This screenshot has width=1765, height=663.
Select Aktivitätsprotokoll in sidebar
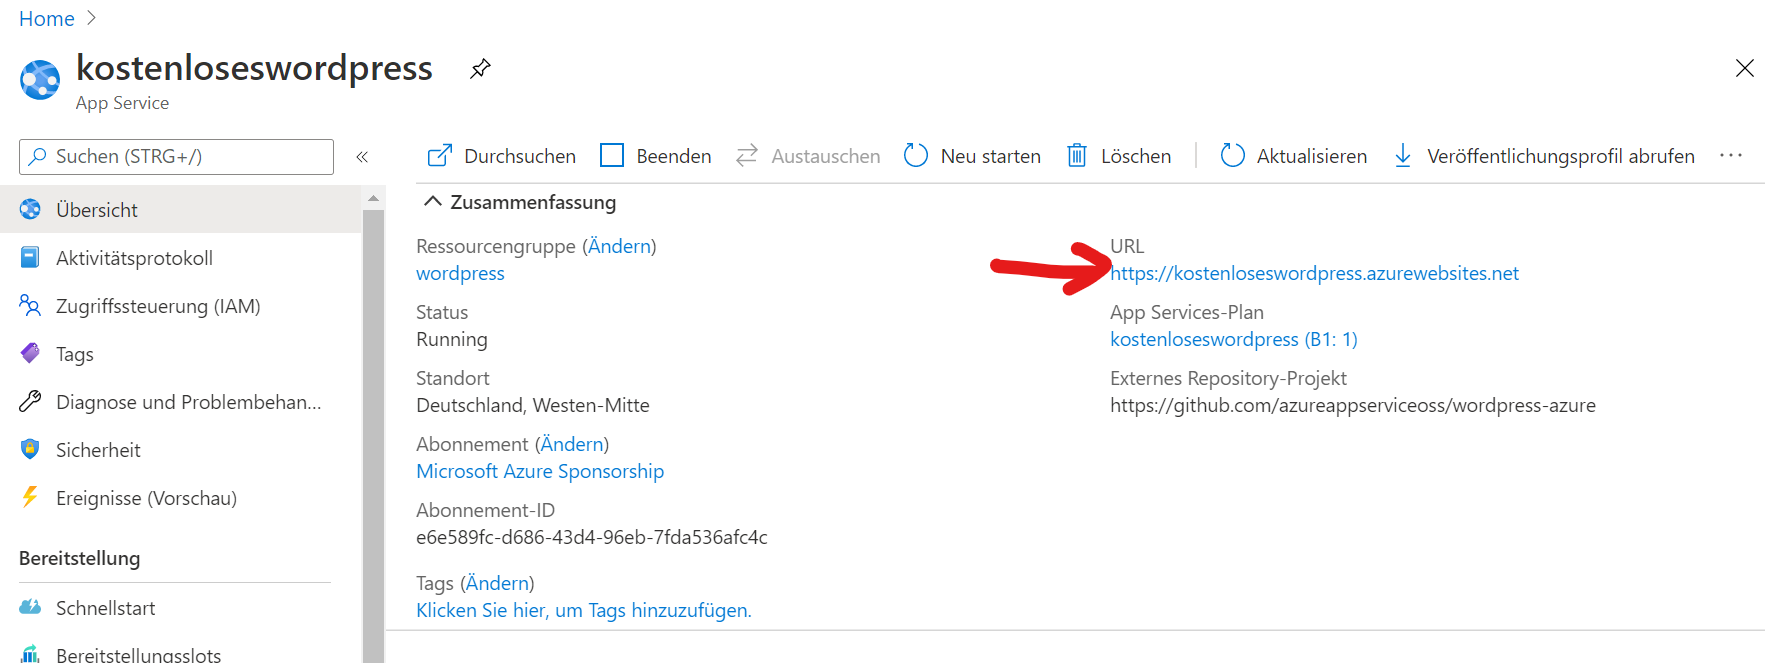coord(134,258)
